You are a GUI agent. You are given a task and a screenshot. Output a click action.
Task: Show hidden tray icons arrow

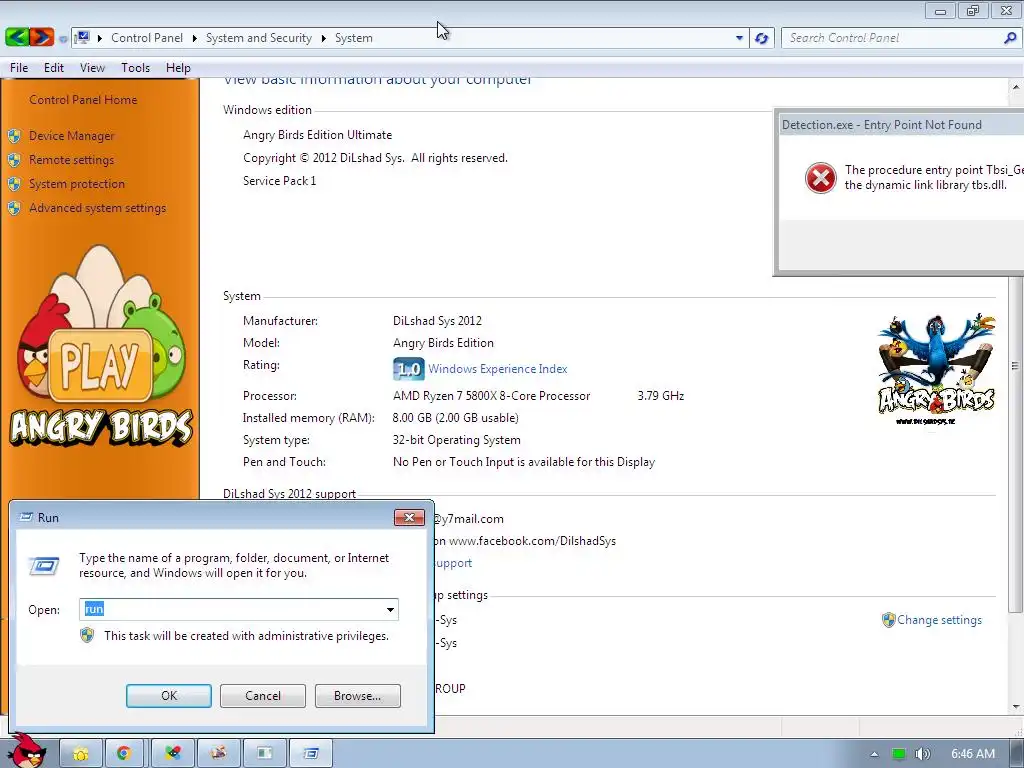[x=874, y=754]
